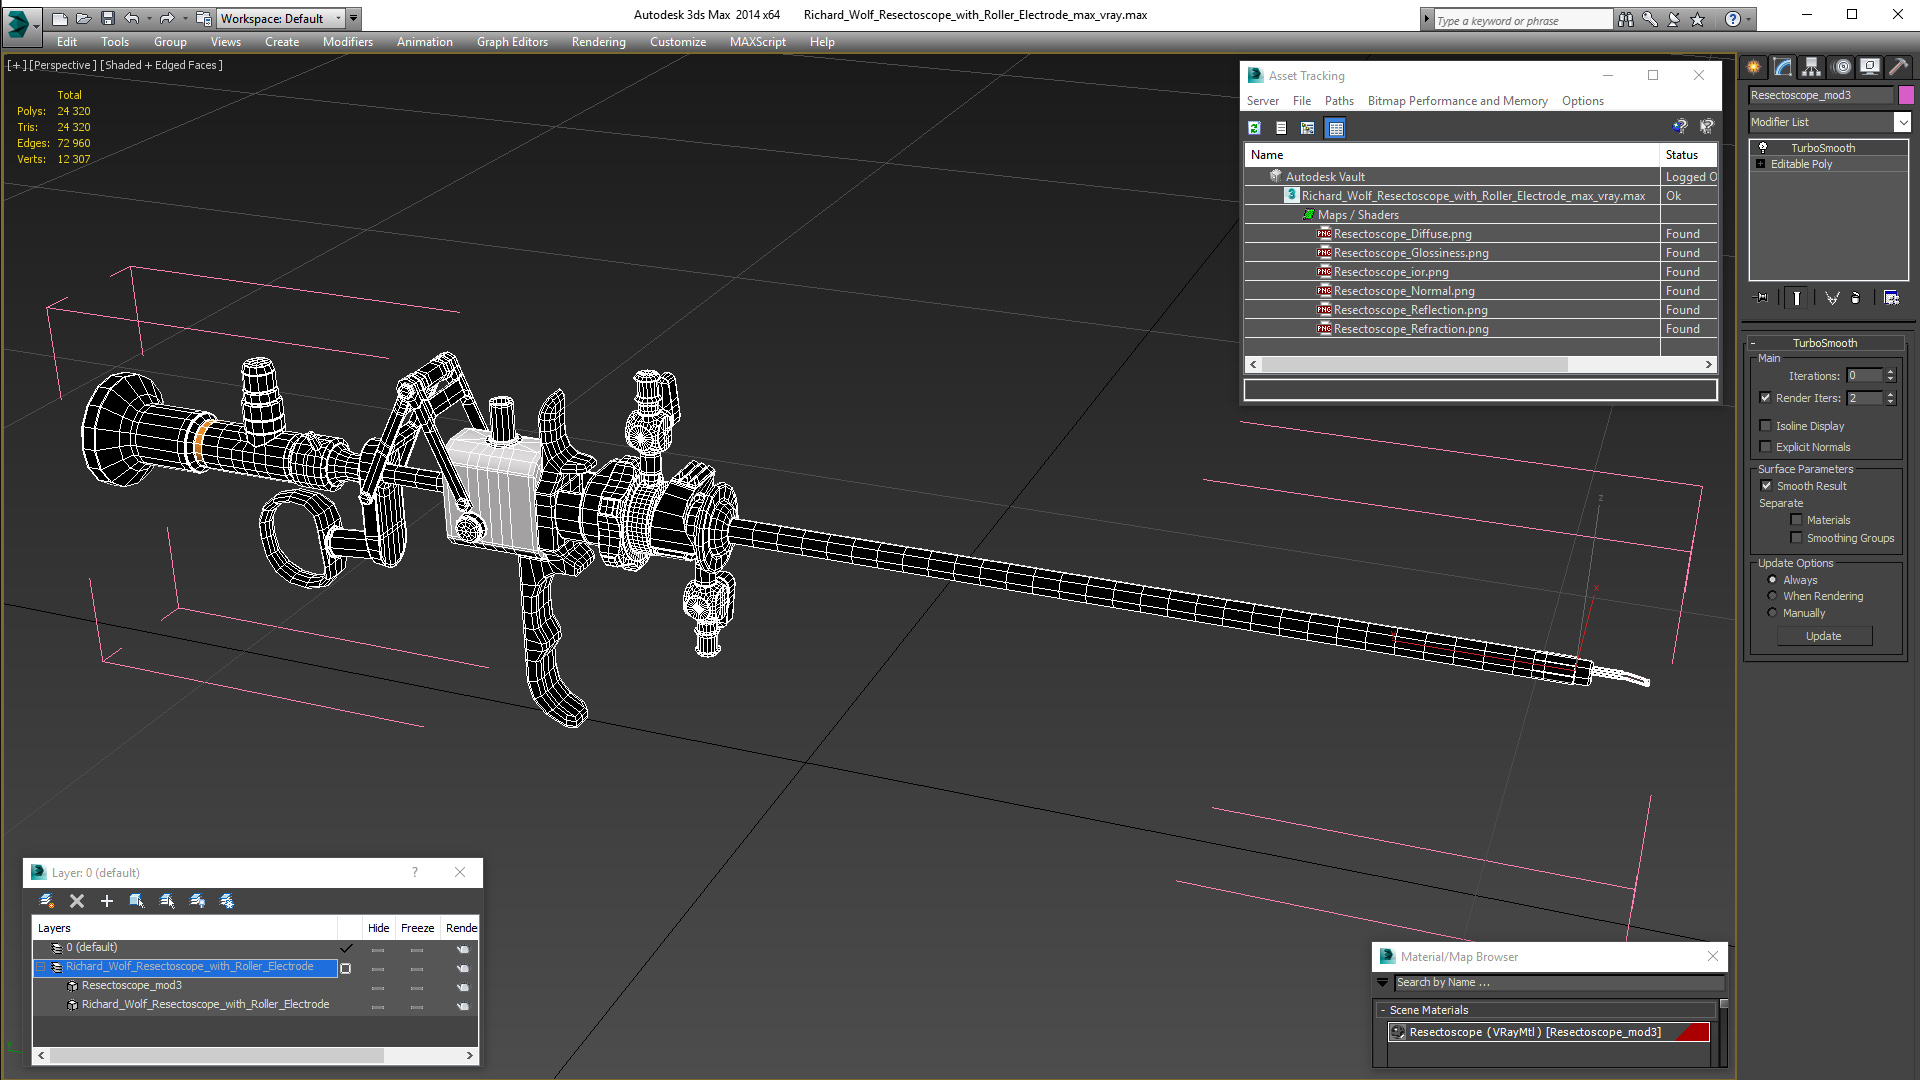1920x1080 pixels.
Task: Collapse the Richard_Wolf layer tree node
Action: click(41, 967)
